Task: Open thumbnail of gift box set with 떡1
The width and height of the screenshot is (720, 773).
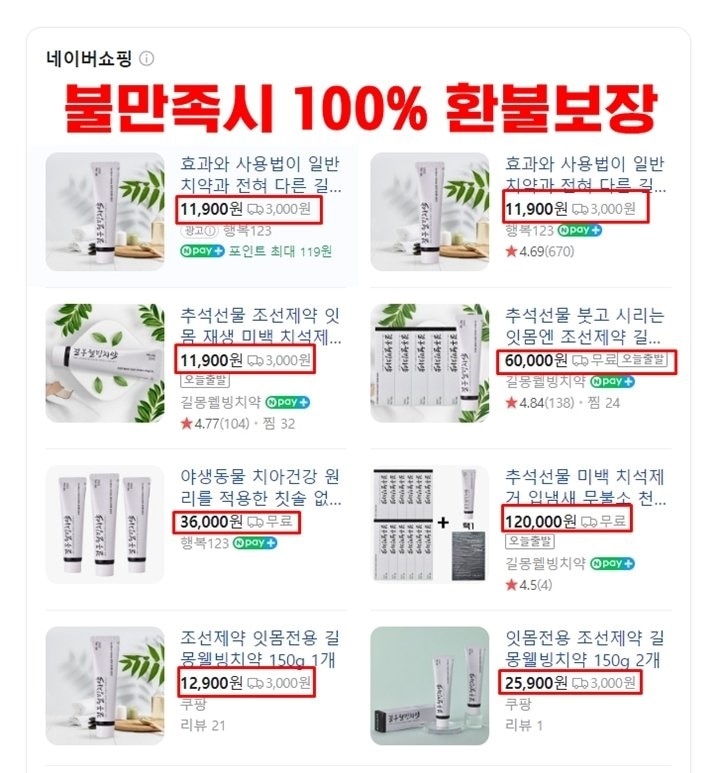Action: pyautogui.click(x=430, y=524)
